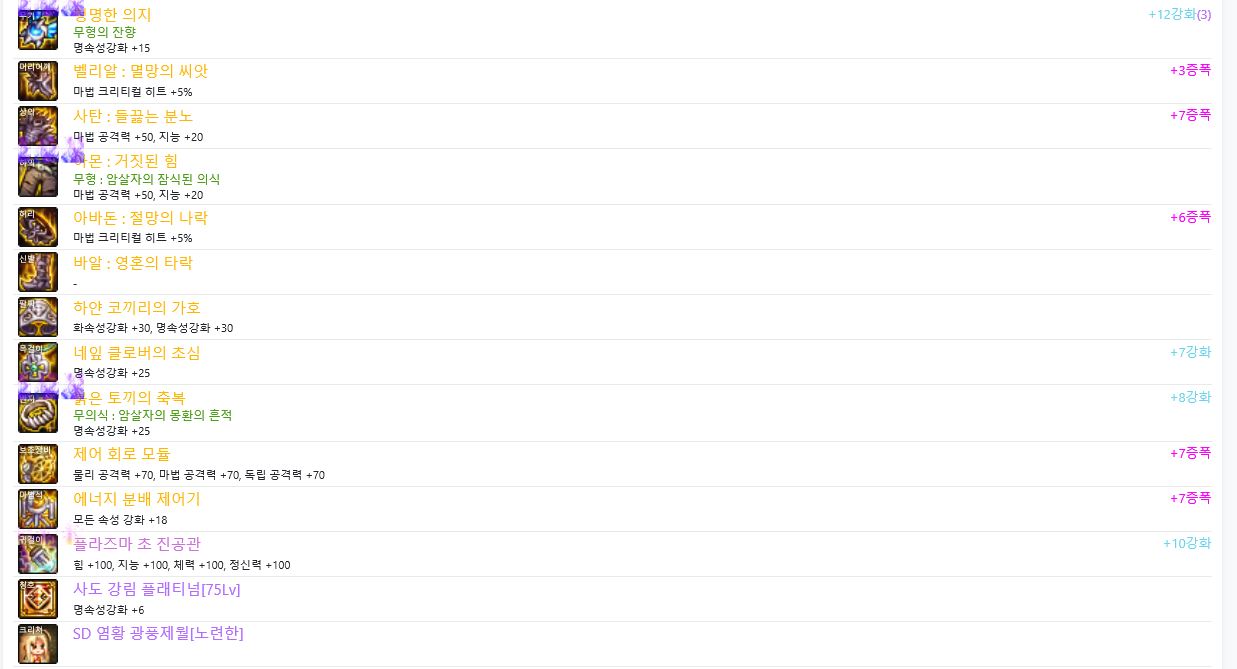Image resolution: width=1237 pixels, height=669 pixels.
Task: Click the 하얀 코끼리의 가호 bracelet icon
Action: coord(38,317)
